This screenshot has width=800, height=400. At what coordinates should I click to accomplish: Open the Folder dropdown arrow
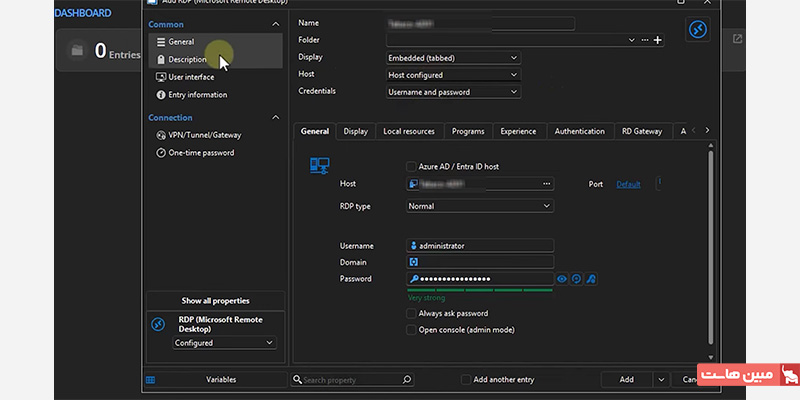pos(632,40)
